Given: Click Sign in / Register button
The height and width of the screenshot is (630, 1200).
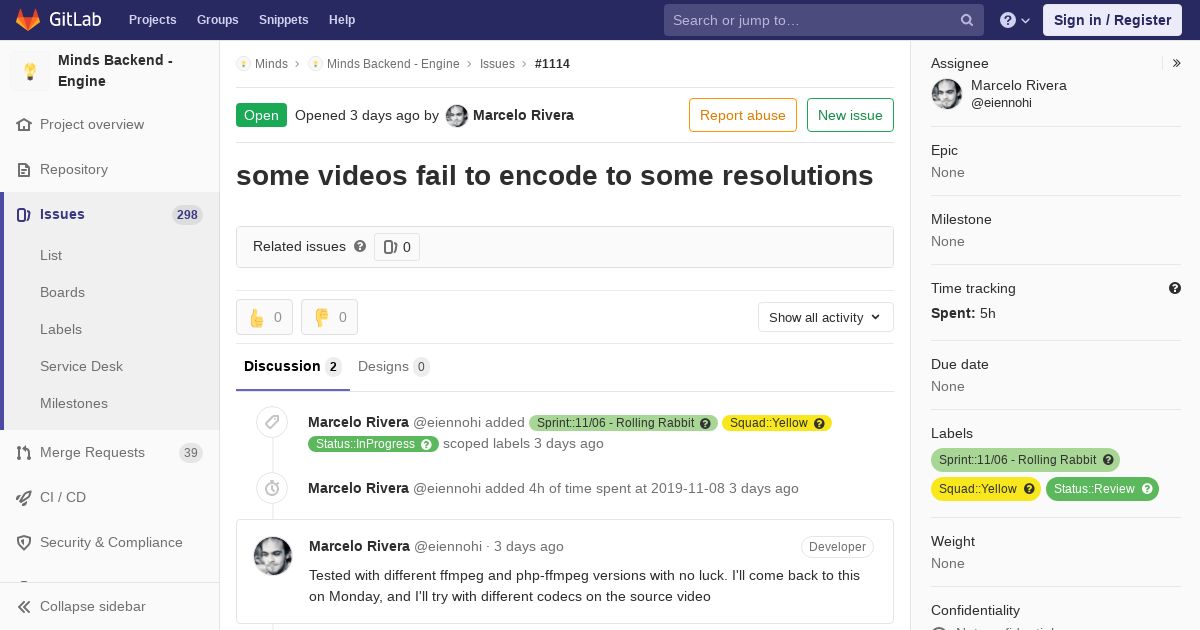Looking at the screenshot, I should click(x=1112, y=20).
